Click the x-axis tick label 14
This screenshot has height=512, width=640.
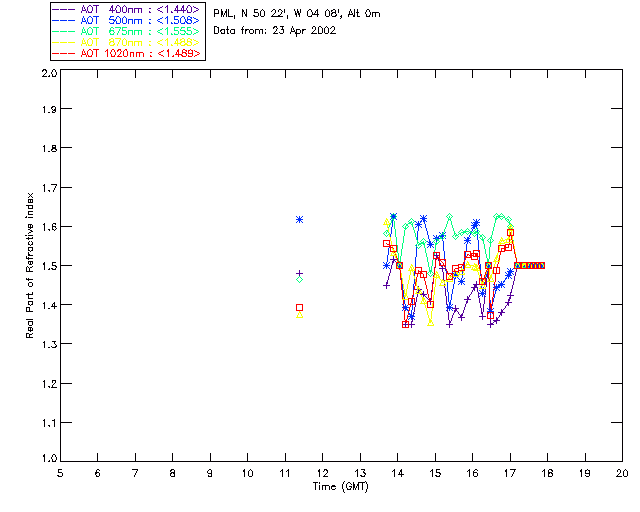[398, 473]
